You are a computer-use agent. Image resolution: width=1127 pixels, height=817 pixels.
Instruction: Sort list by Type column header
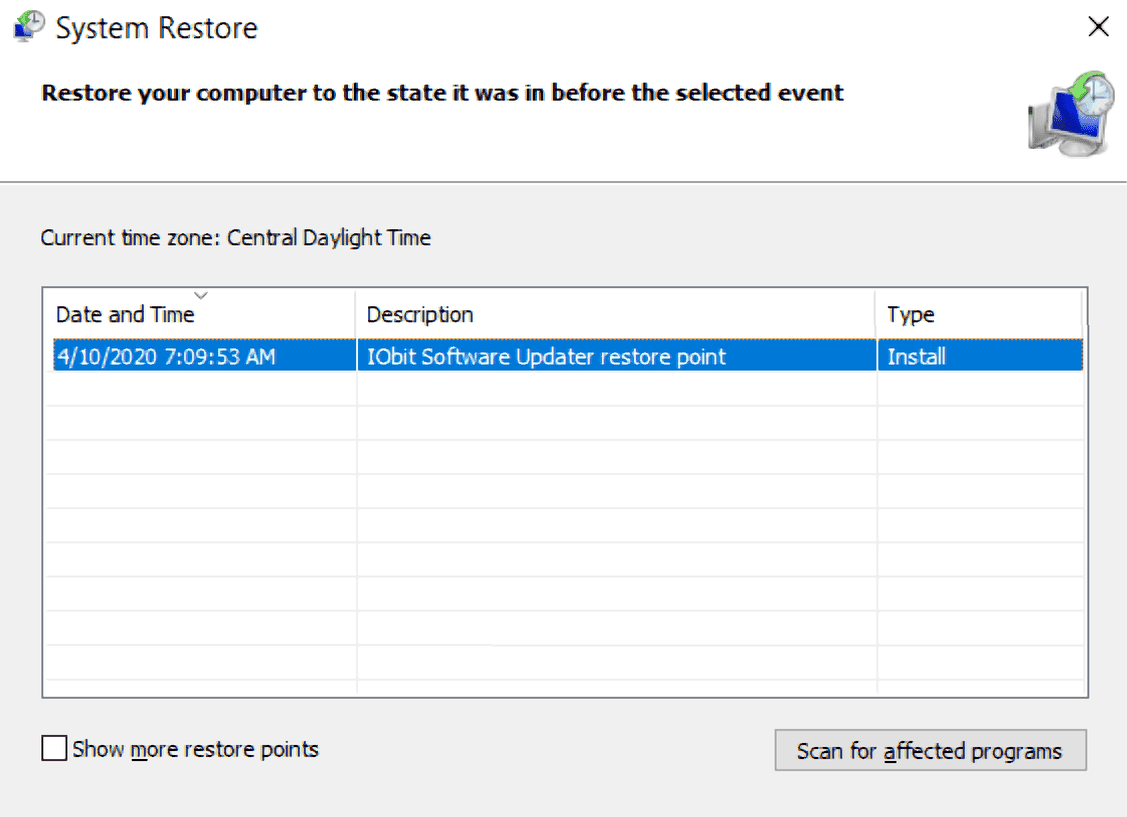[x=910, y=315]
